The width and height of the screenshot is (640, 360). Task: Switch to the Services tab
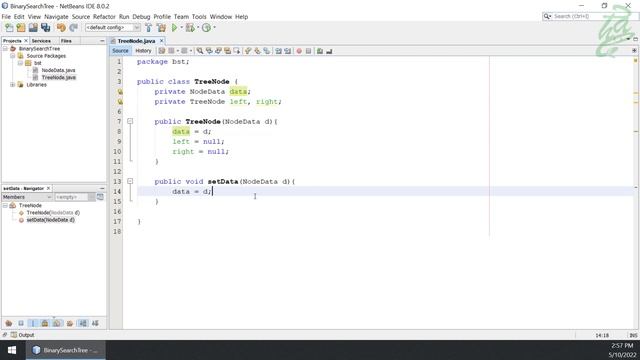(x=42, y=41)
